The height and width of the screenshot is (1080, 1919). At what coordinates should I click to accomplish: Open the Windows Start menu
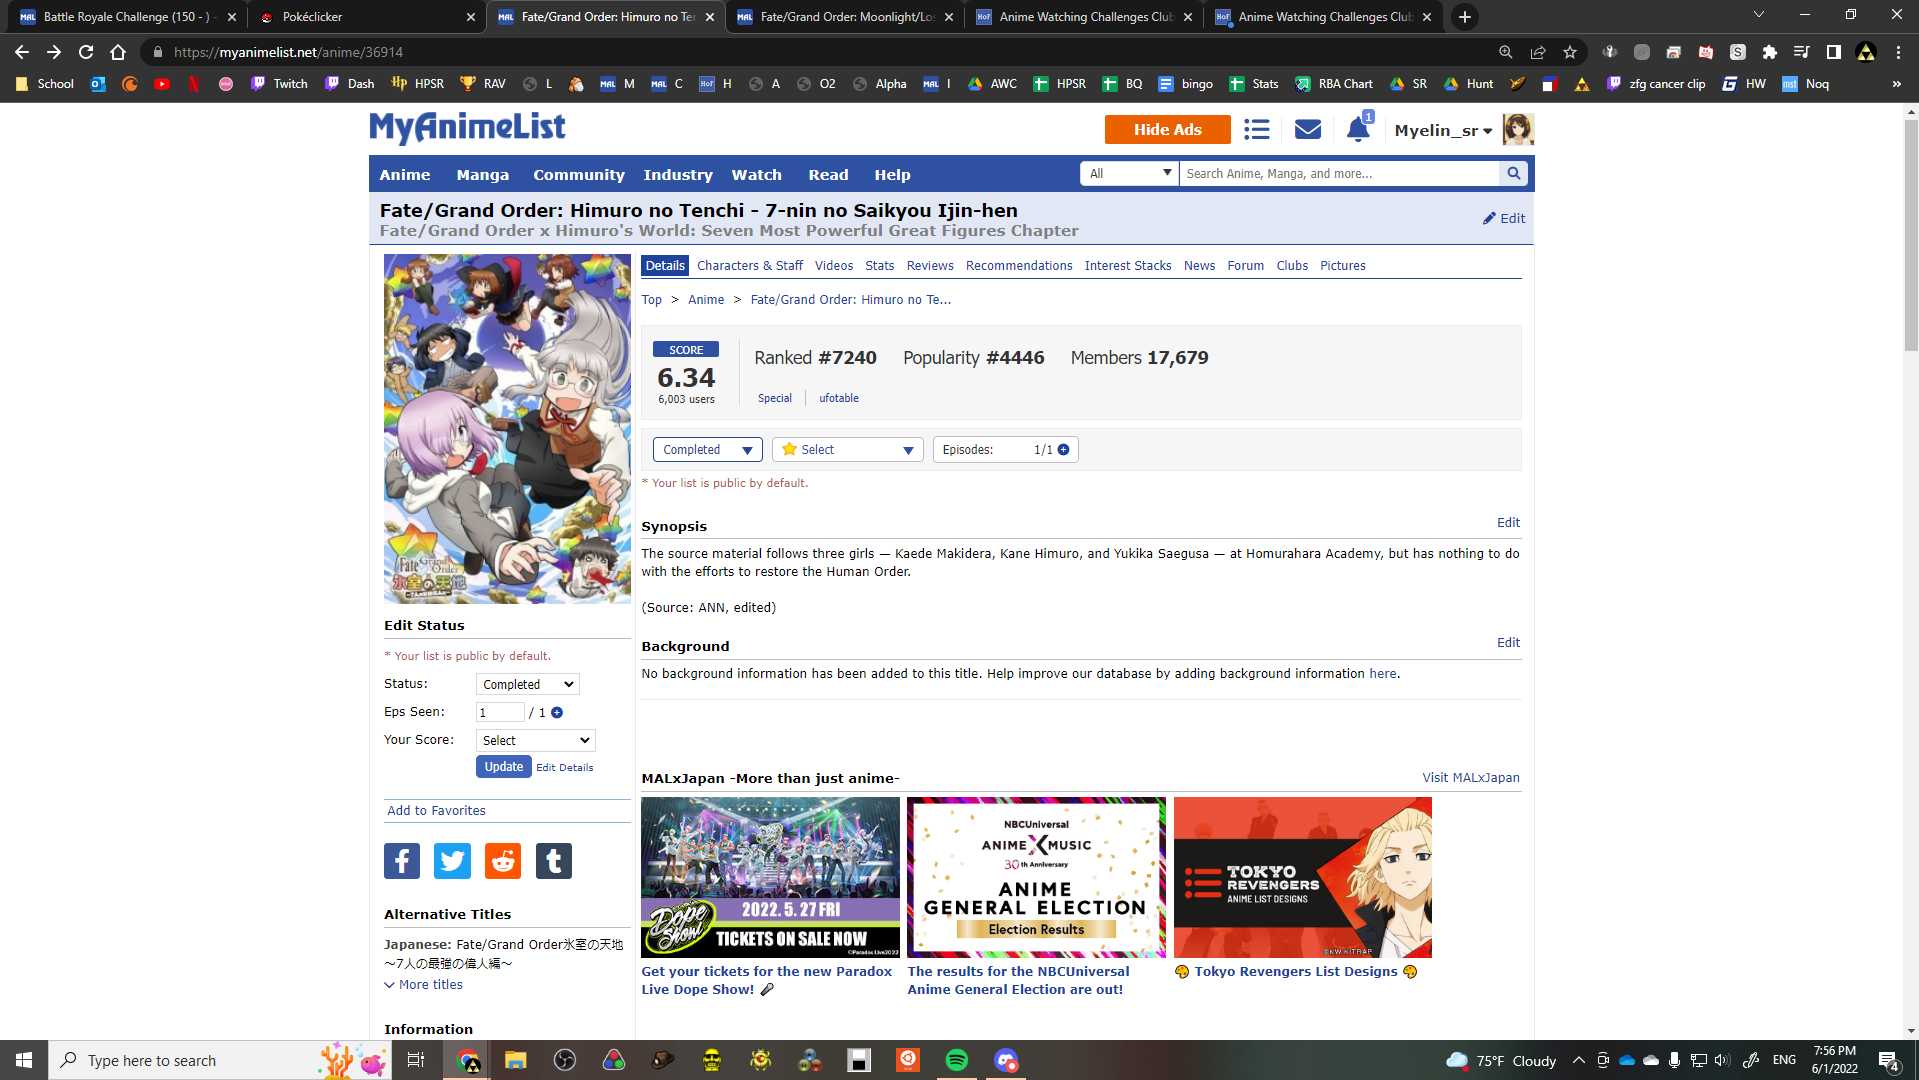coord(24,1060)
